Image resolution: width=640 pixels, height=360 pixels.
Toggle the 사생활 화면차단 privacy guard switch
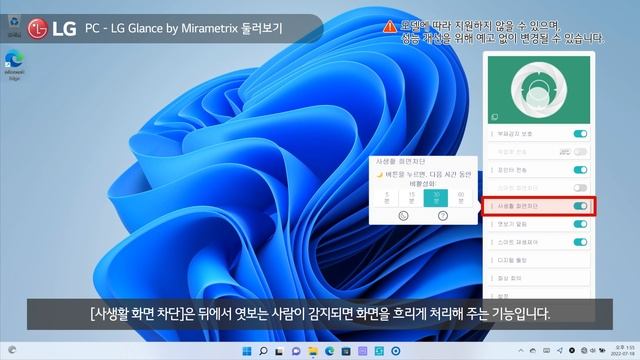580,206
